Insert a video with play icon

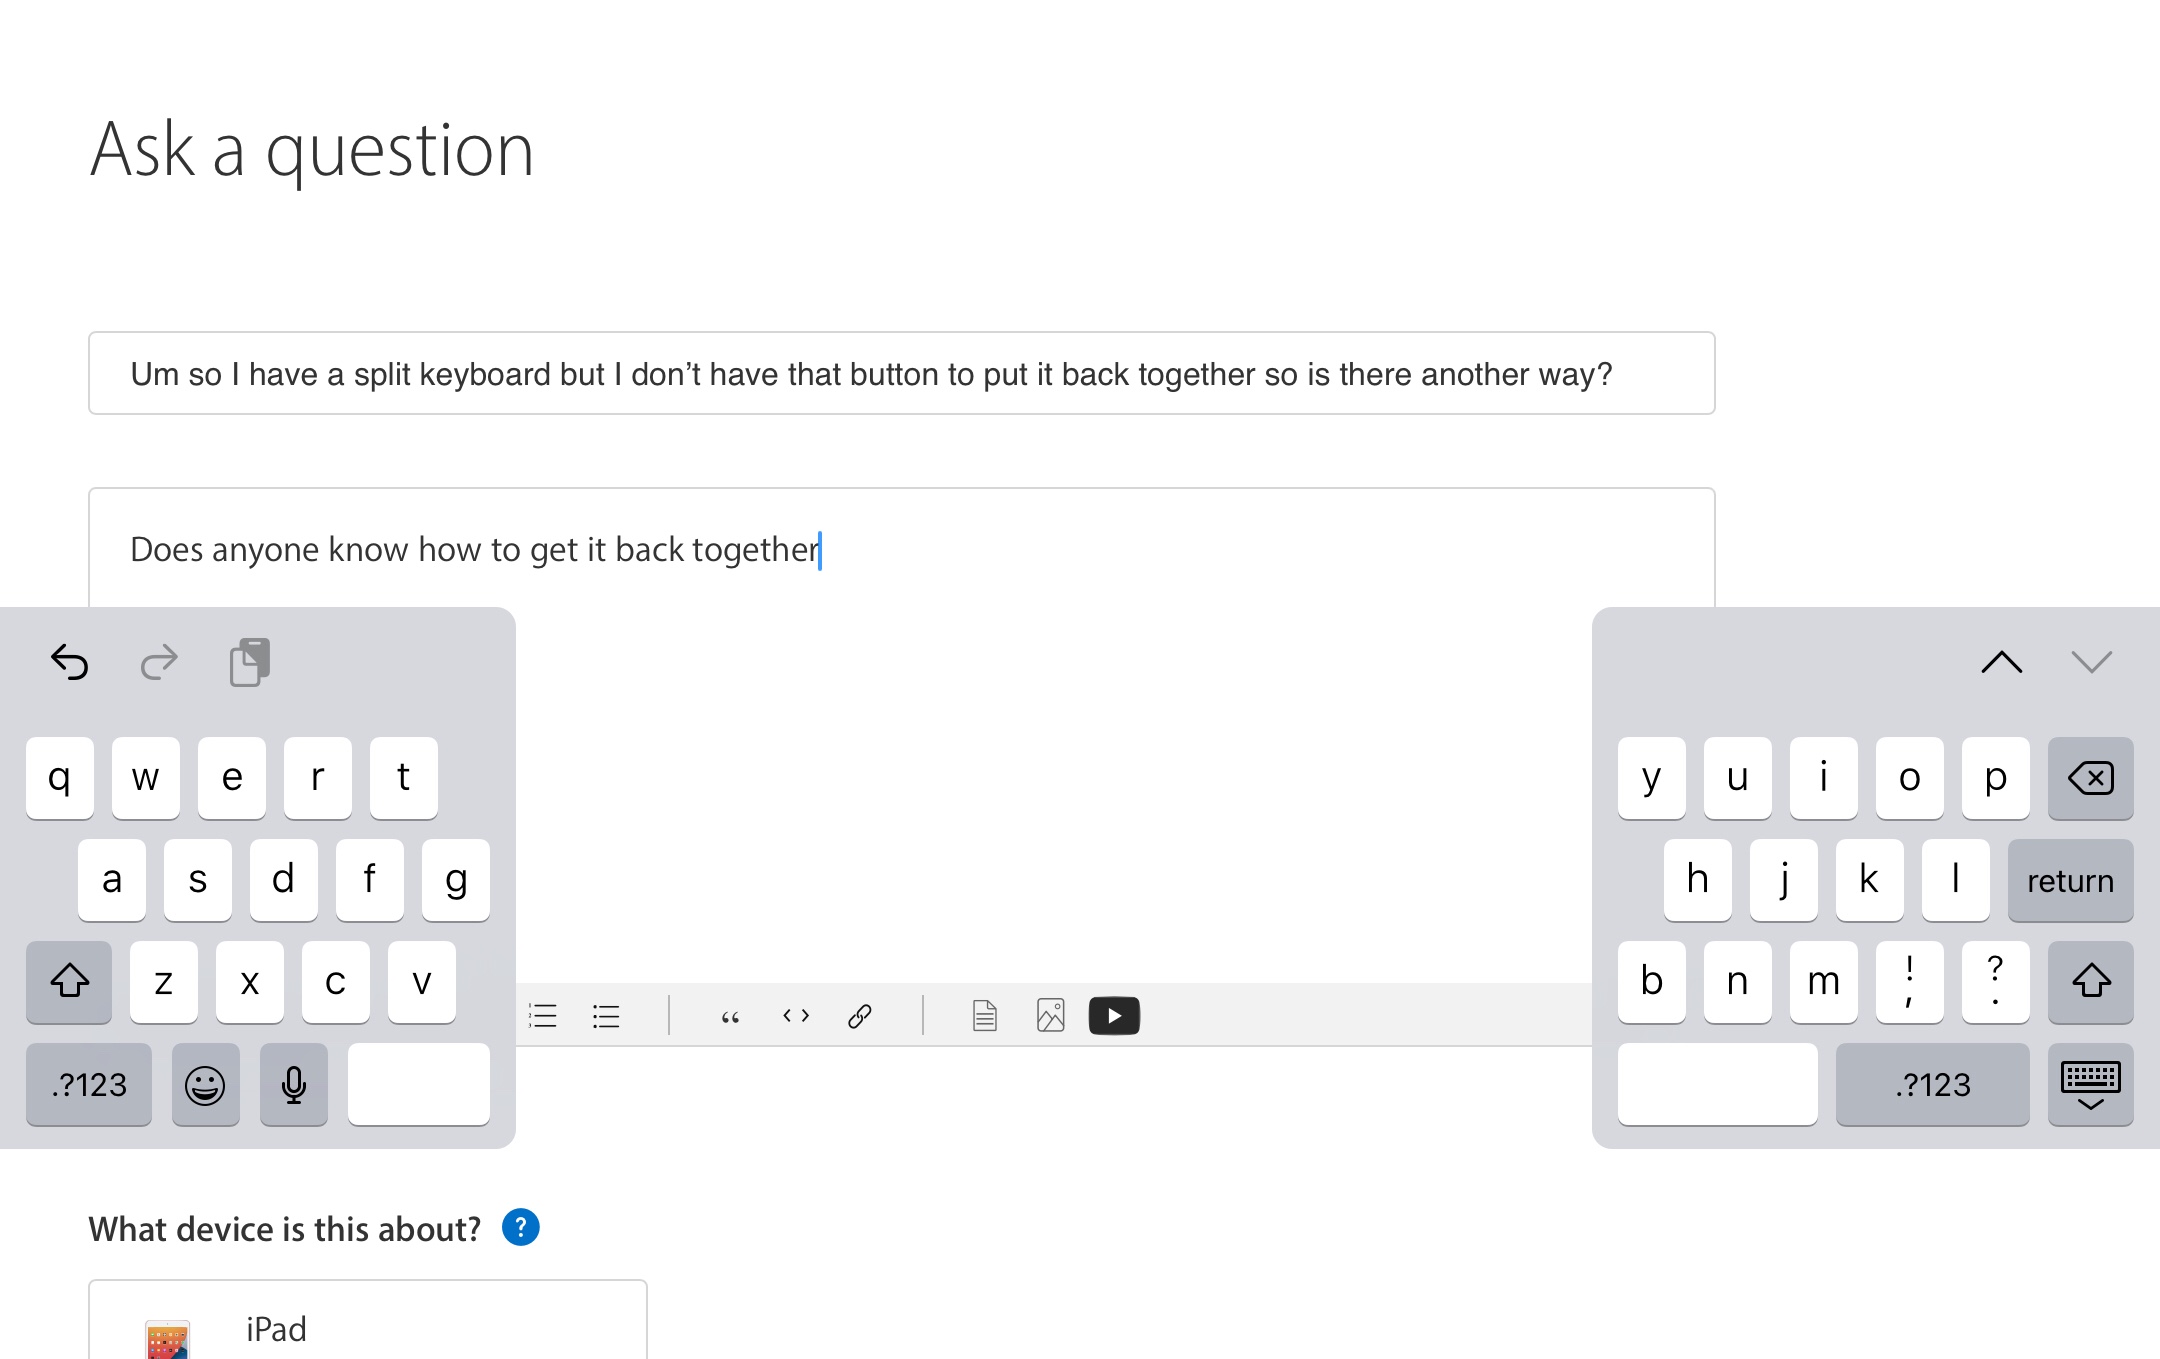click(x=1114, y=1016)
